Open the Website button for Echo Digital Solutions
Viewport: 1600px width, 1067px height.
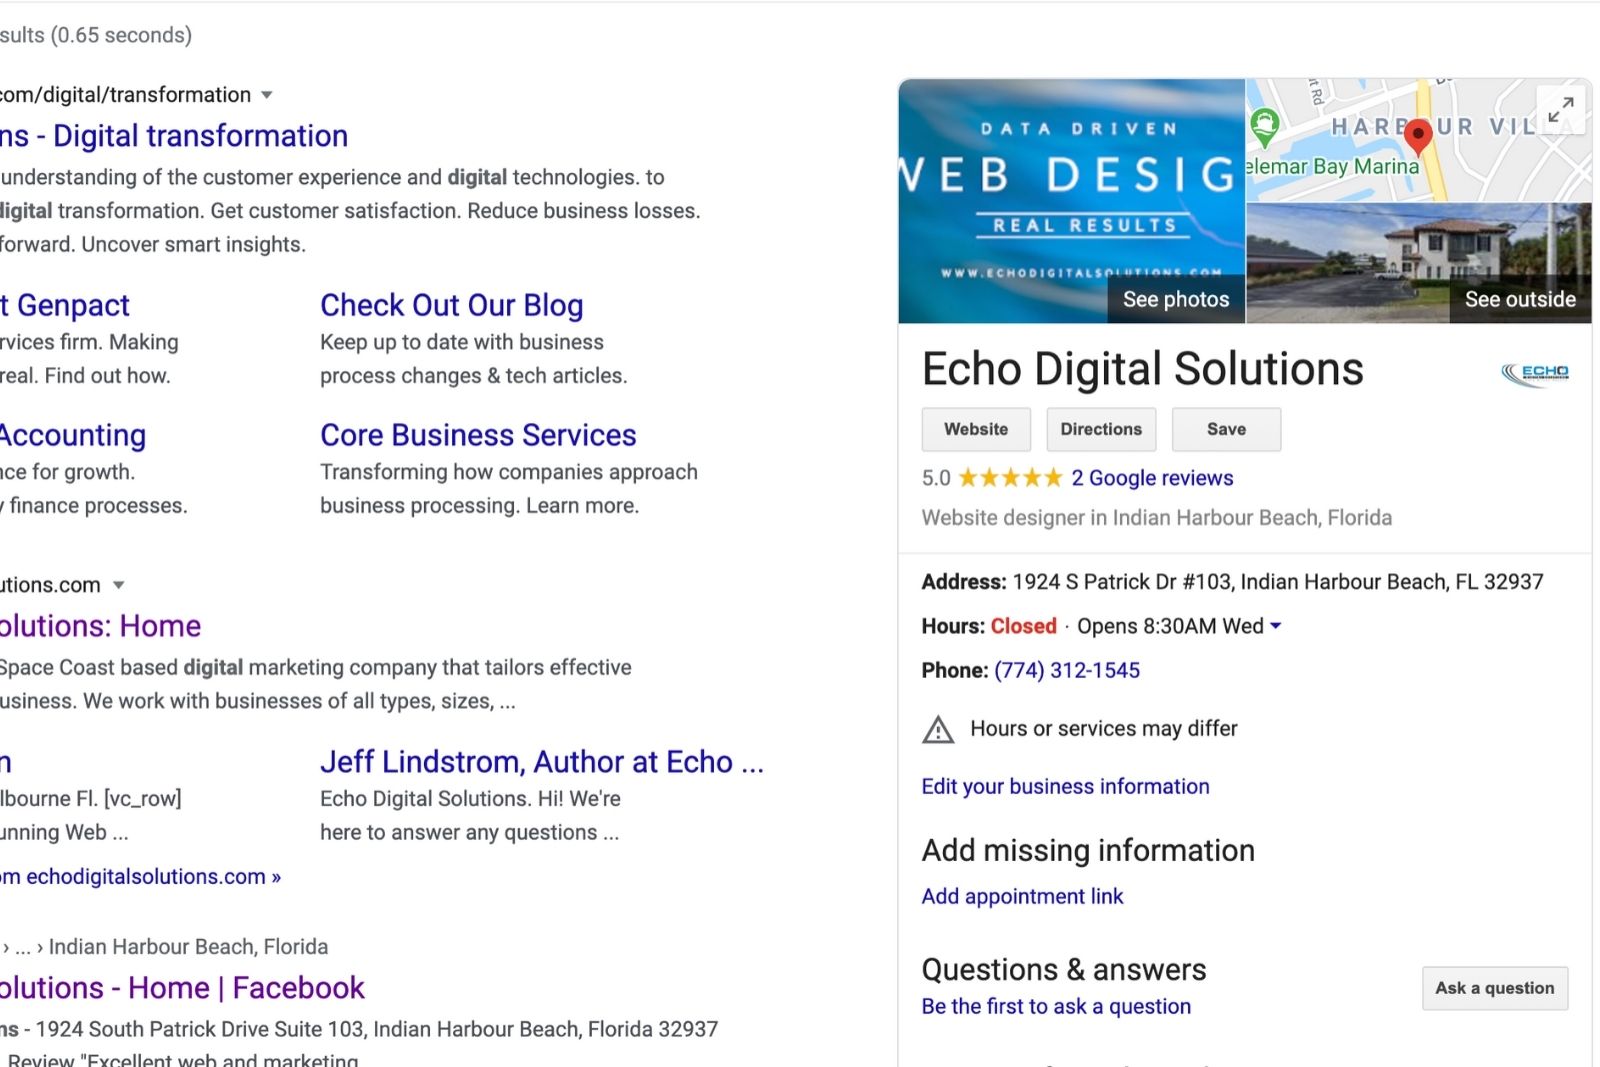[x=976, y=429]
